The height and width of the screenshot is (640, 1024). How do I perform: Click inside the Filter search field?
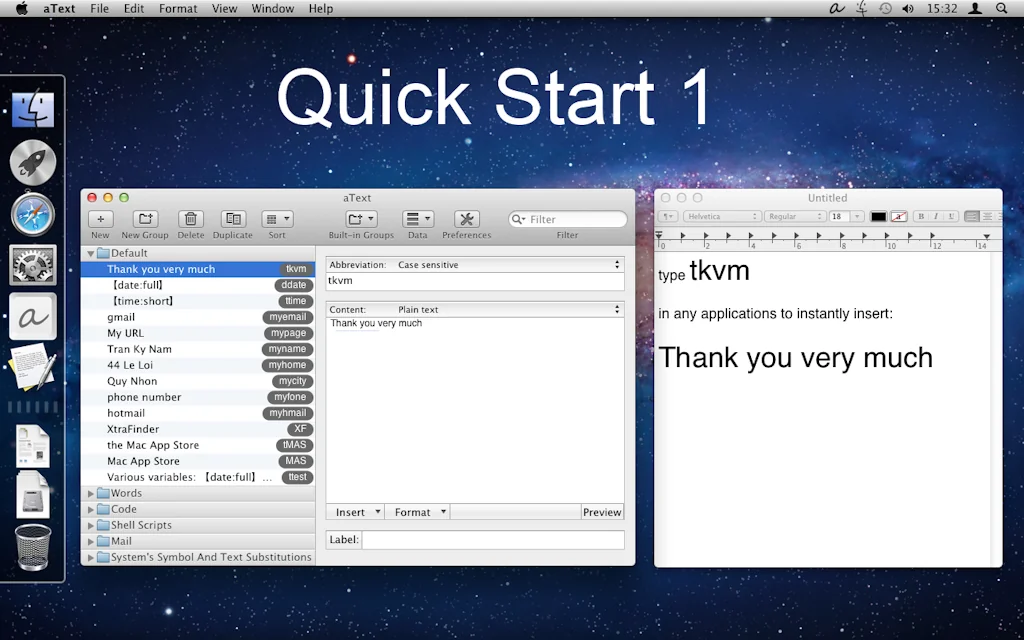point(568,218)
